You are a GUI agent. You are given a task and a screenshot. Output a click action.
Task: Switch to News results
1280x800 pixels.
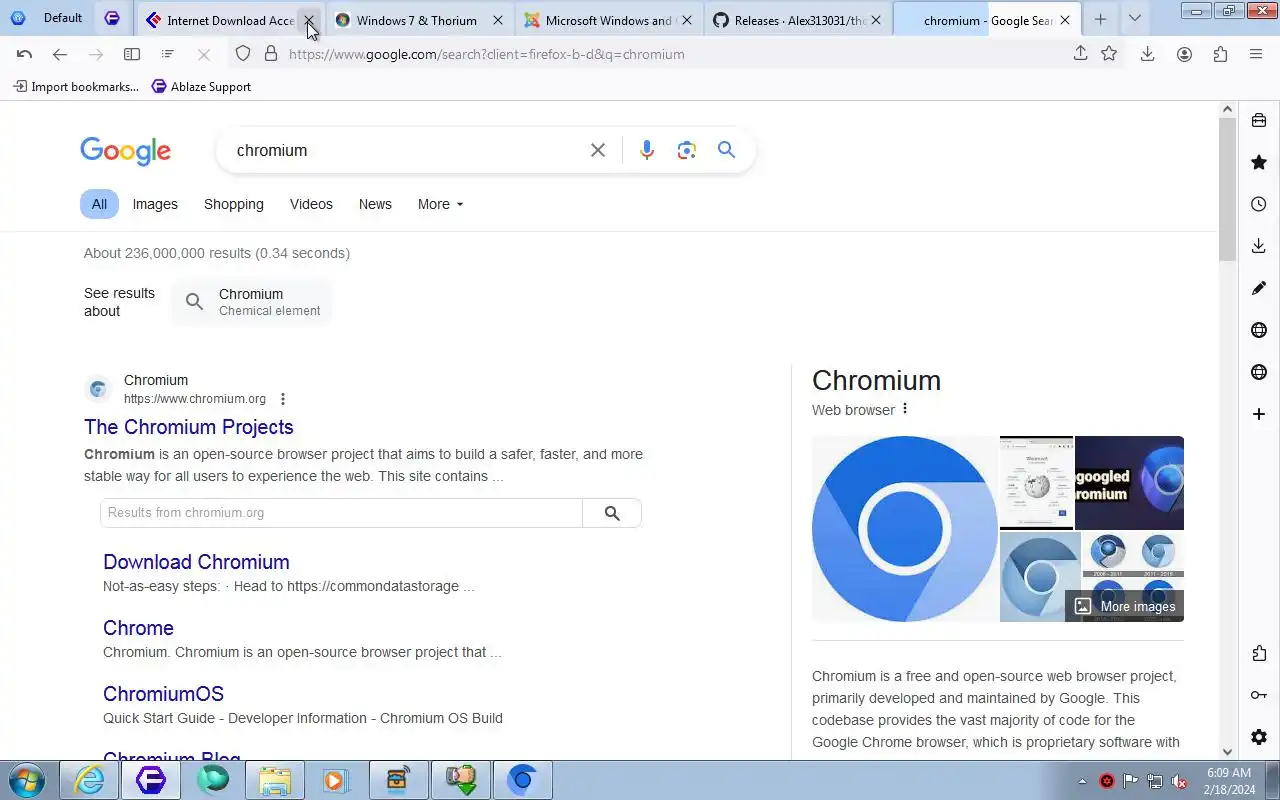click(375, 204)
